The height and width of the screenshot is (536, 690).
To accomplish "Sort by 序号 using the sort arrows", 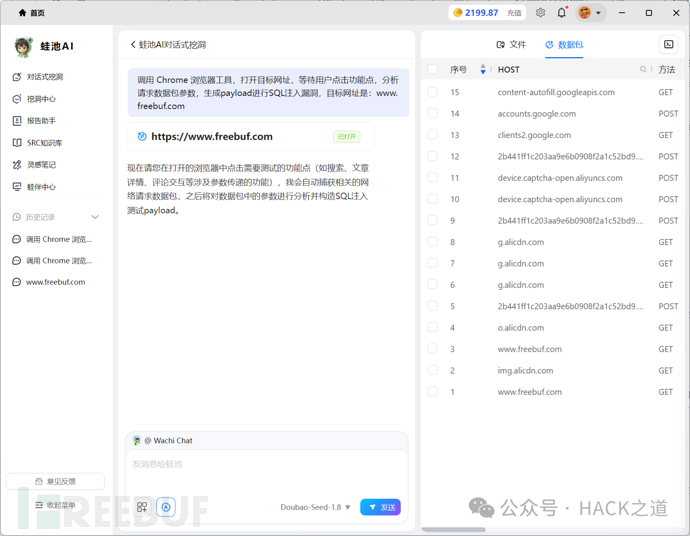I will pos(483,69).
